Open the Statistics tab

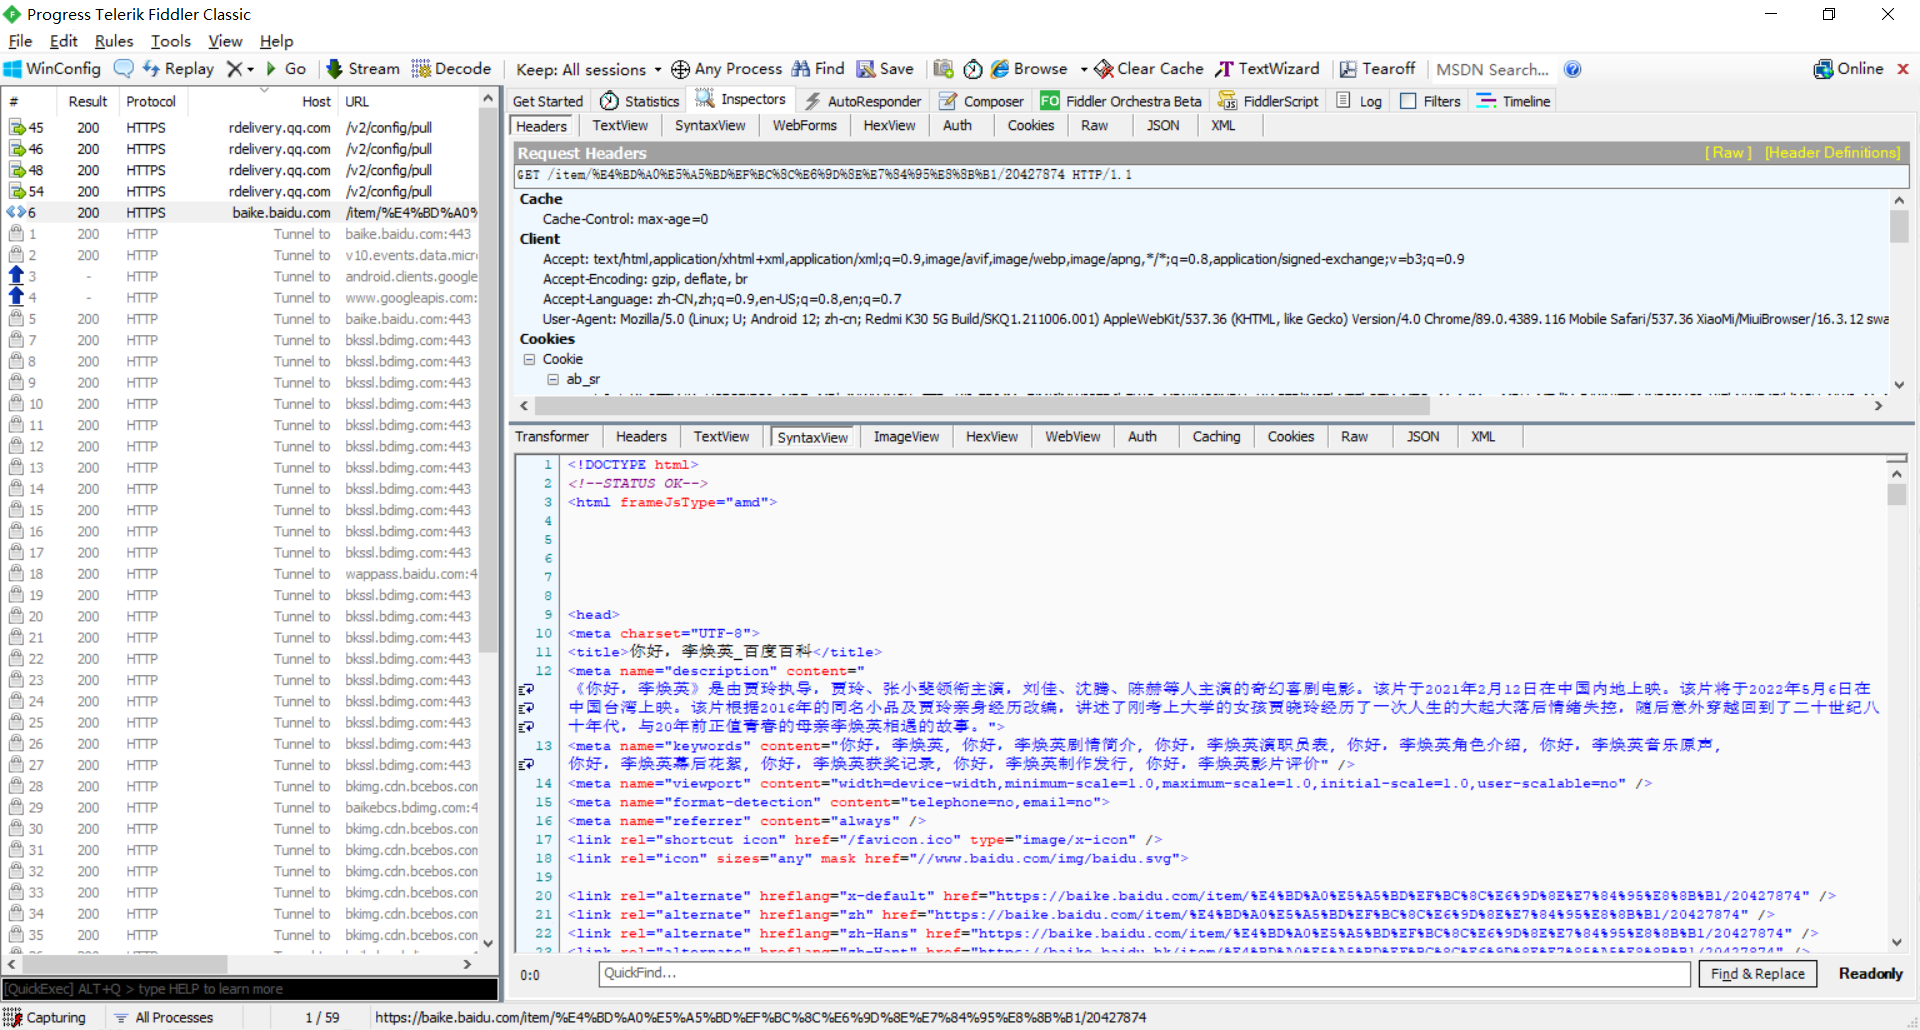(640, 101)
